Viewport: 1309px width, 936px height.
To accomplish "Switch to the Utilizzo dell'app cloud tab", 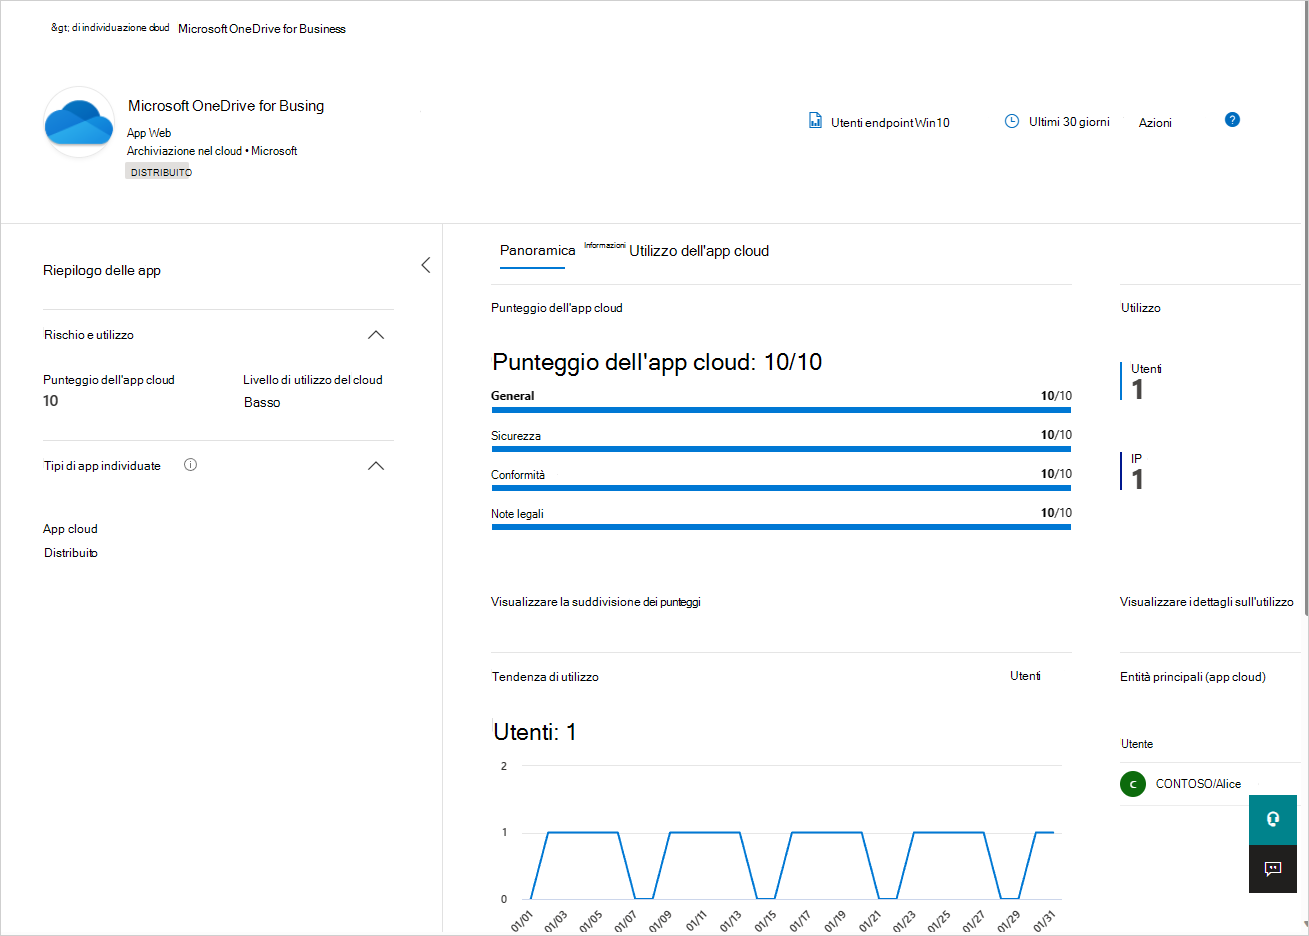I will pyautogui.click(x=699, y=251).
